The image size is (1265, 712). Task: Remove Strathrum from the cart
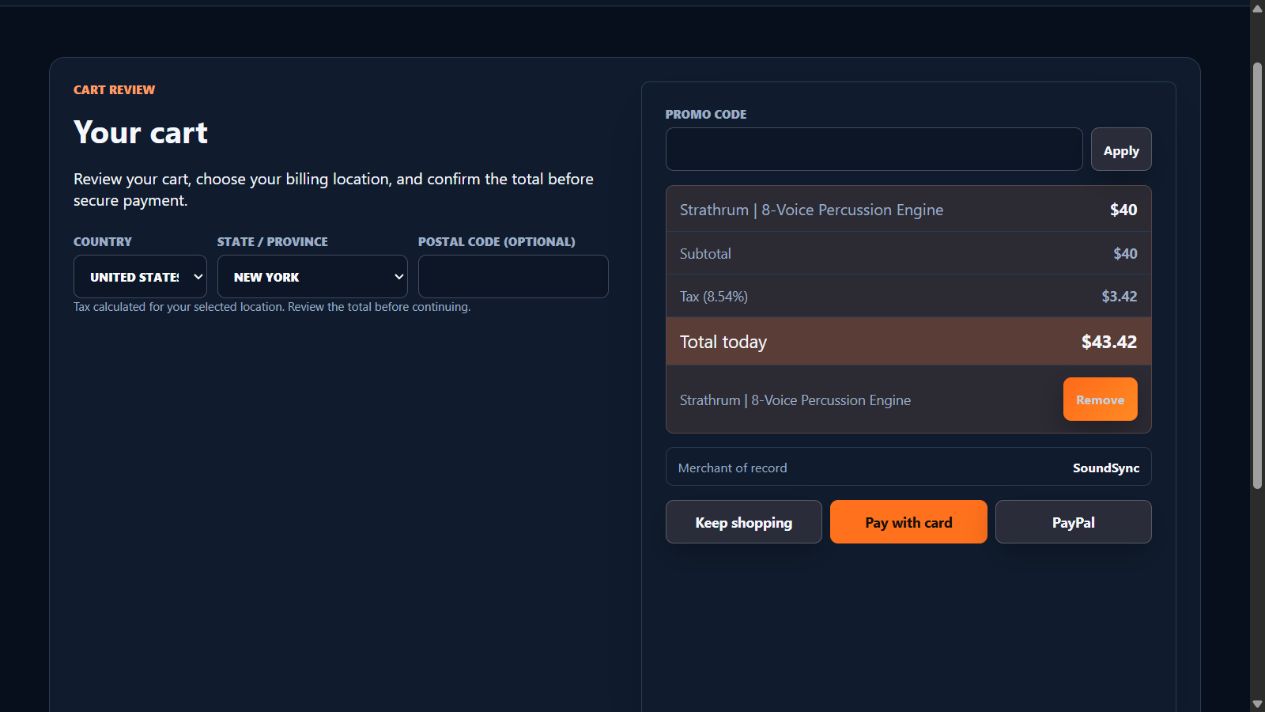(x=1100, y=399)
